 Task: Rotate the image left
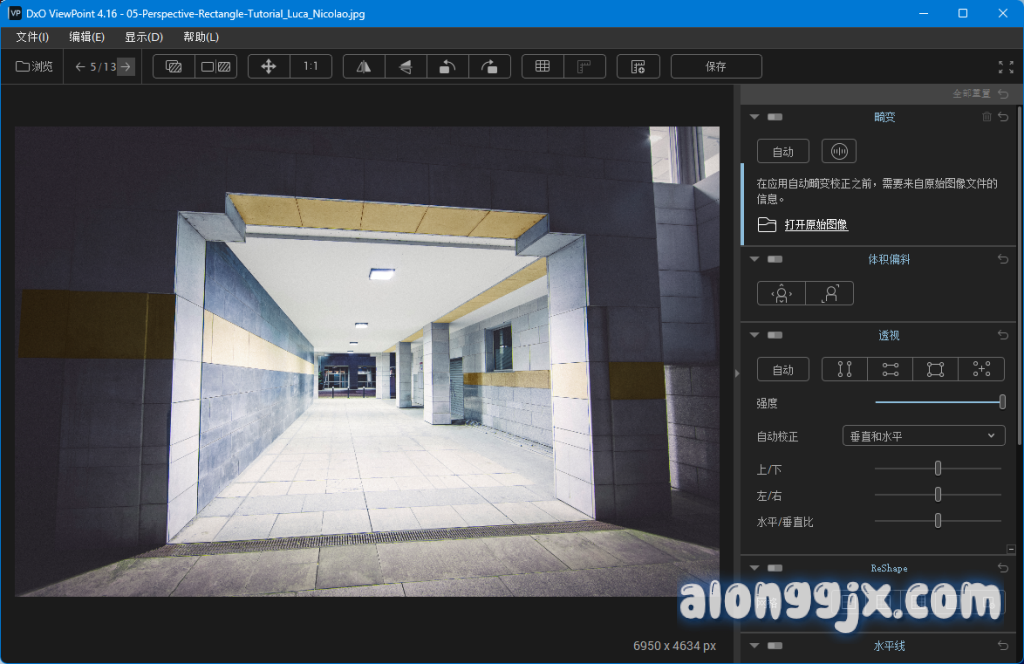[448, 66]
